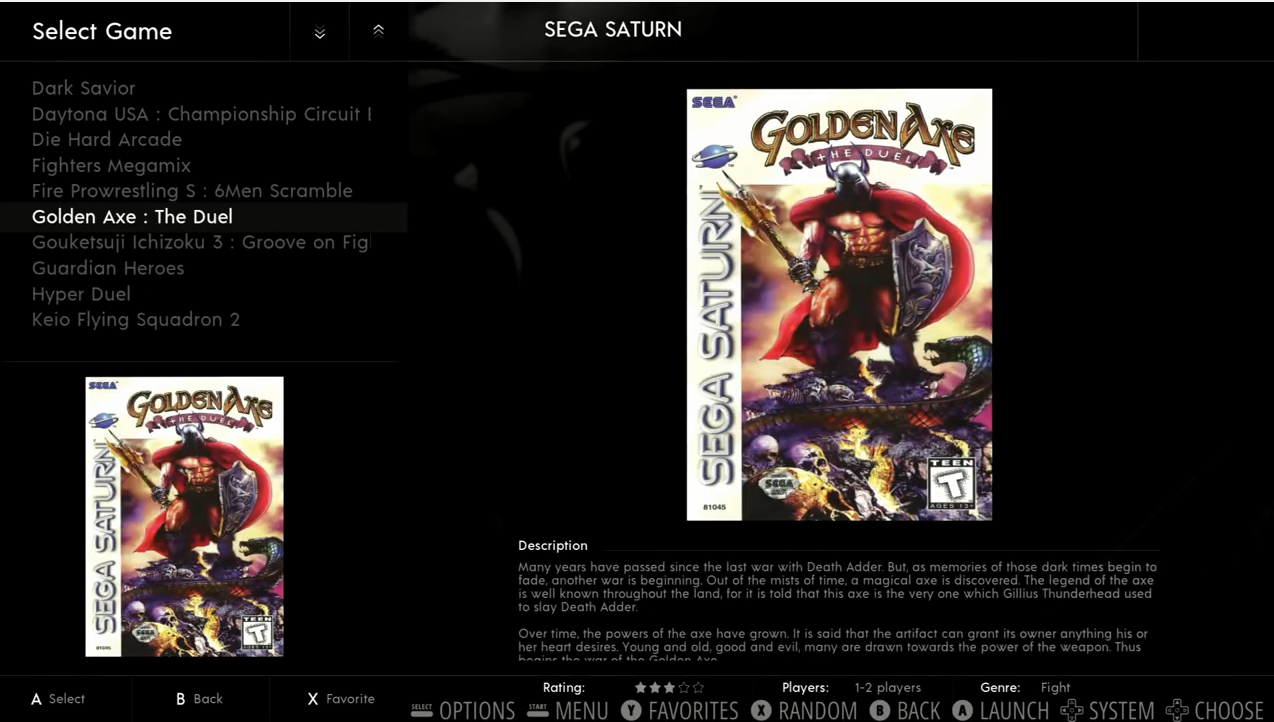Click the X Favorite button

tap(341, 699)
